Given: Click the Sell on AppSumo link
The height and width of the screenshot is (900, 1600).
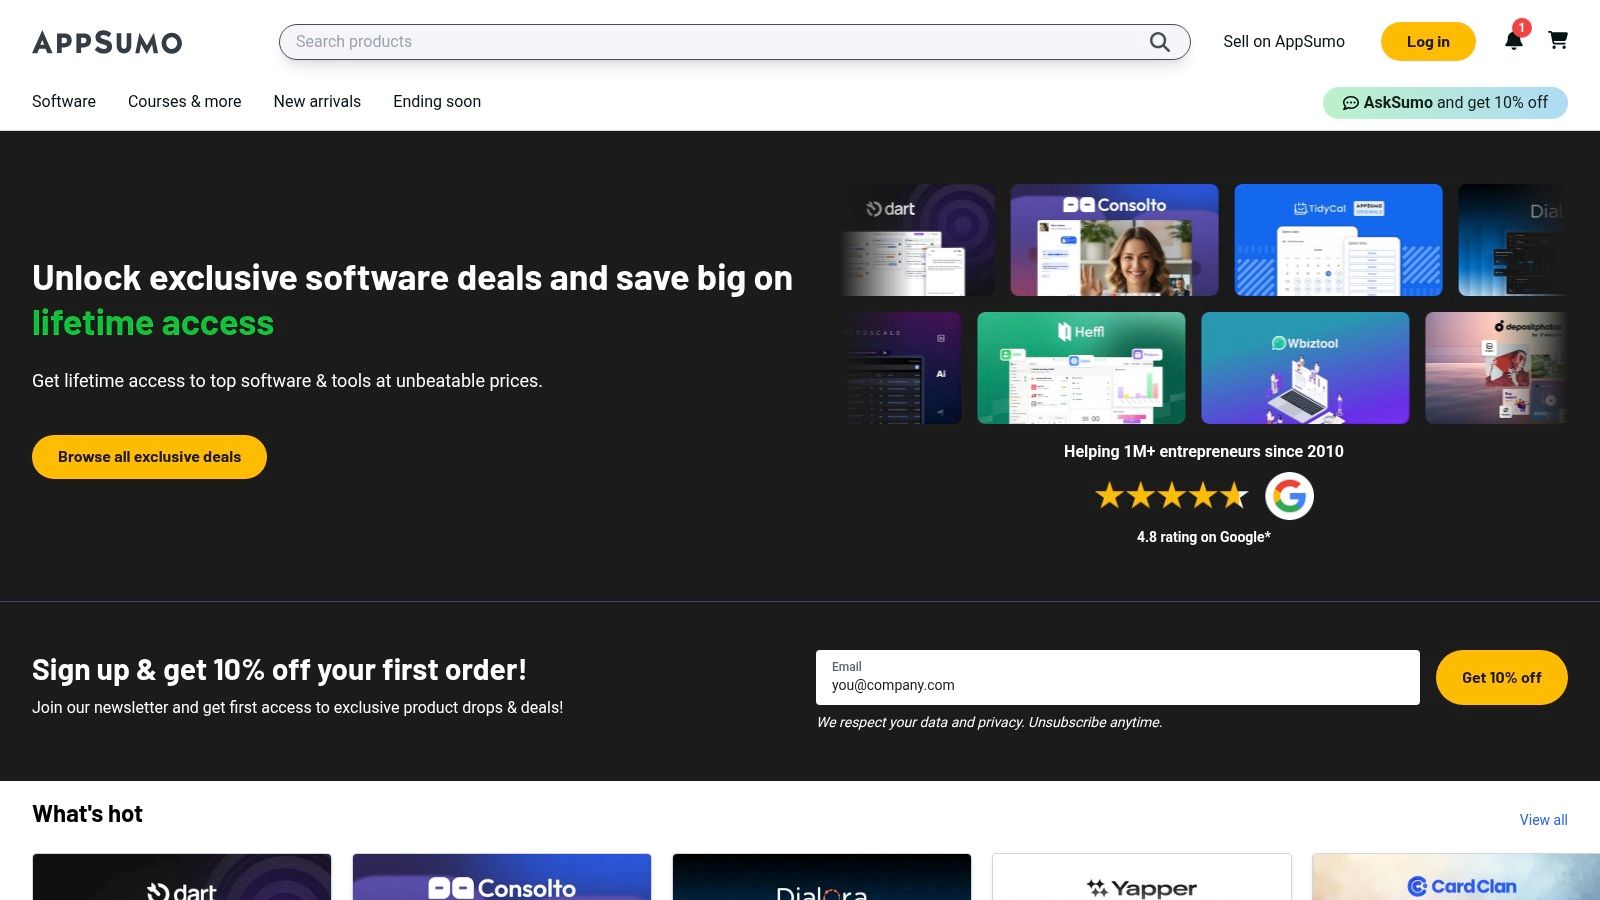Looking at the screenshot, I should (x=1283, y=42).
